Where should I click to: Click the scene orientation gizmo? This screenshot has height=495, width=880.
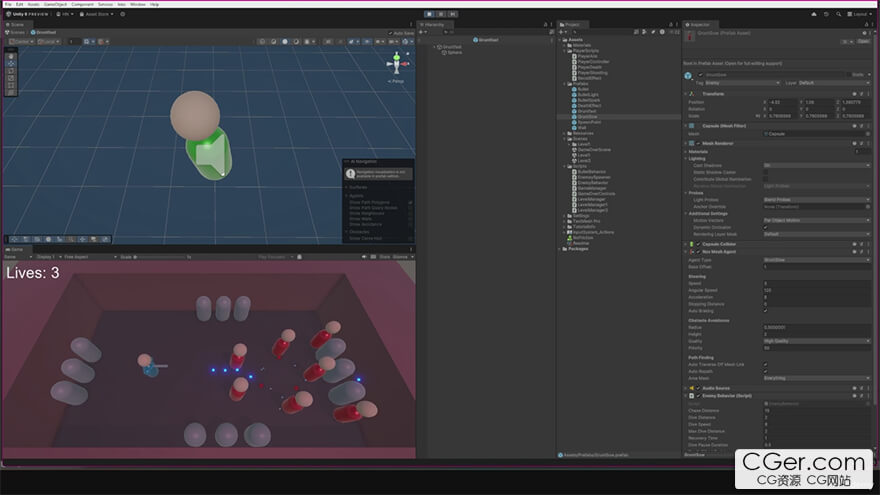(397, 64)
